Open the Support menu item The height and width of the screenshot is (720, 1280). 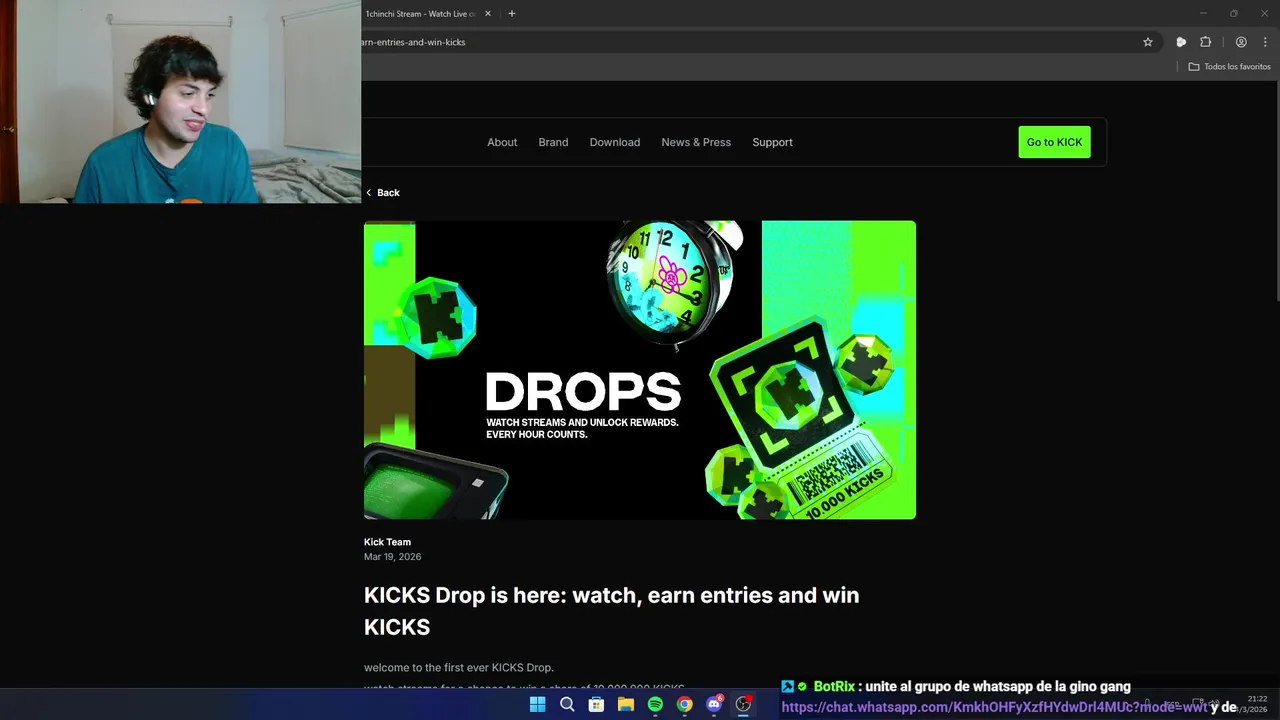[x=772, y=142]
